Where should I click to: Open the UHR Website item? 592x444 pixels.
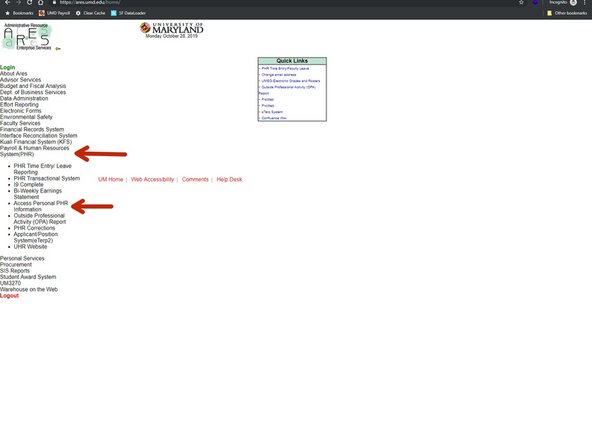[x=31, y=247]
